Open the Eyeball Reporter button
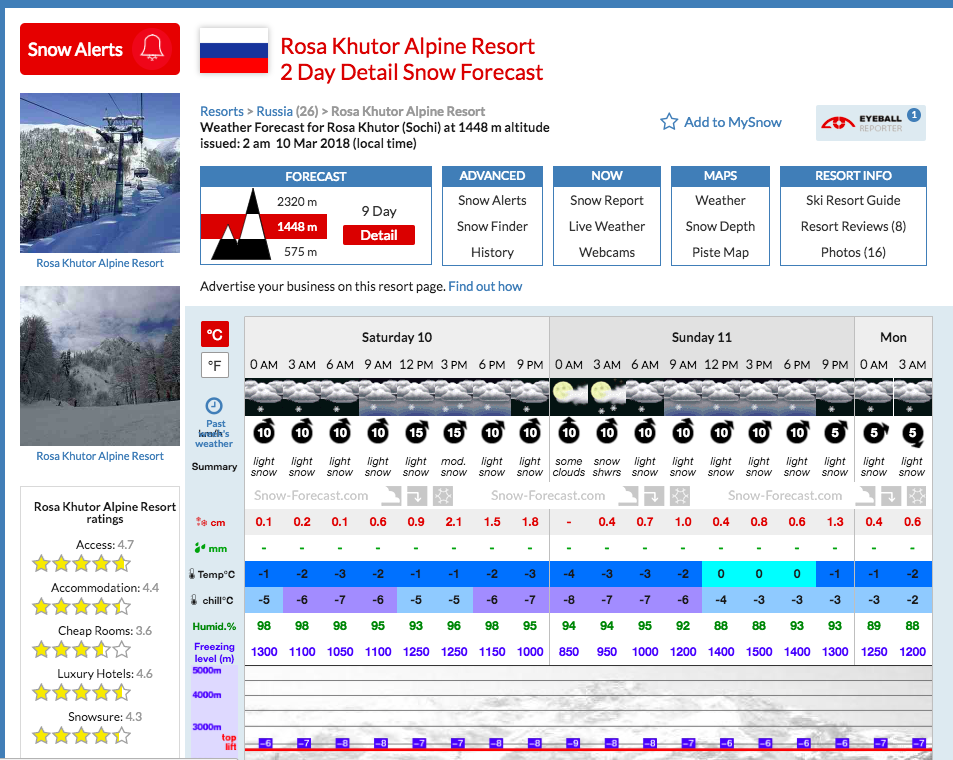This screenshot has width=953, height=760. (870, 123)
